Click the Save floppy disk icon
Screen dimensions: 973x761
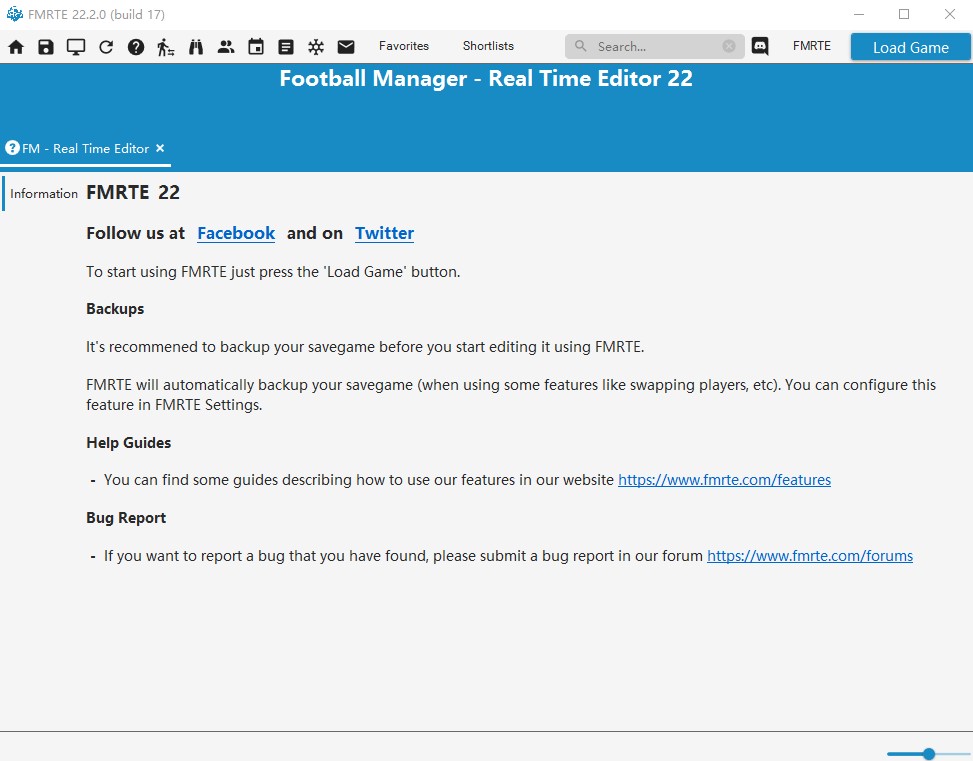coord(46,47)
